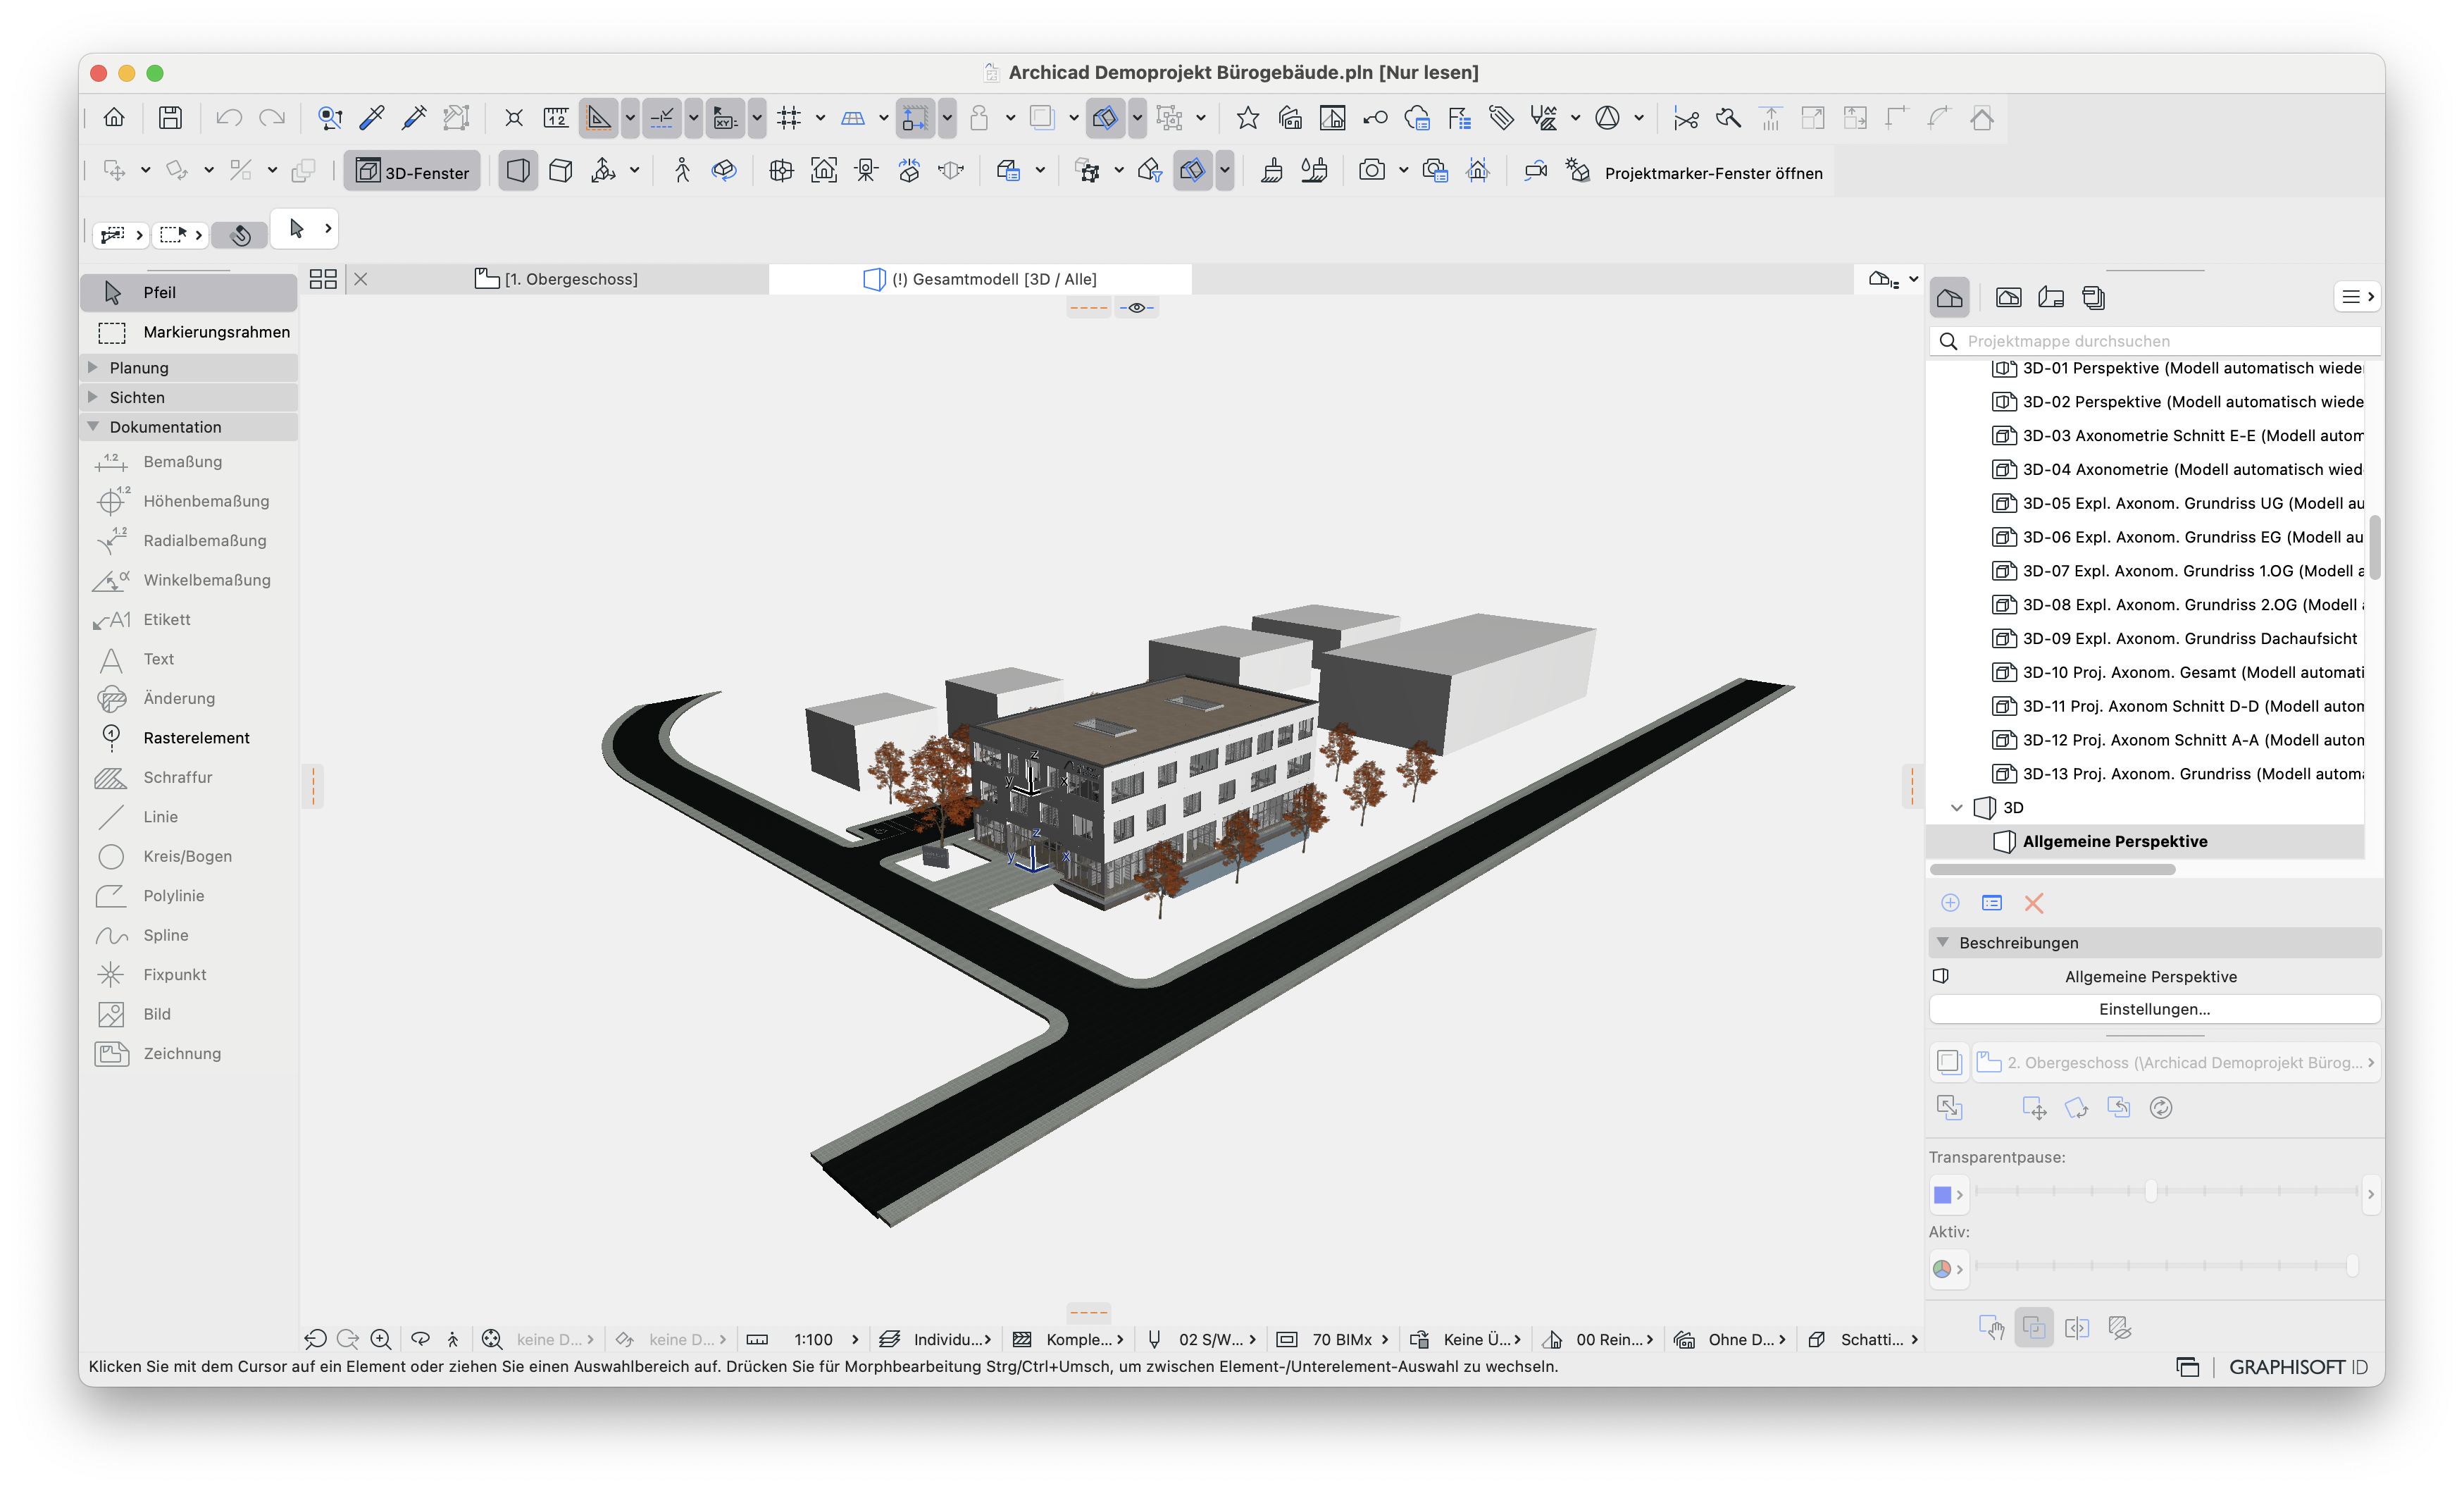The image size is (2464, 1491).
Task: Click the Undo arrow icon
Action: coord(229,118)
